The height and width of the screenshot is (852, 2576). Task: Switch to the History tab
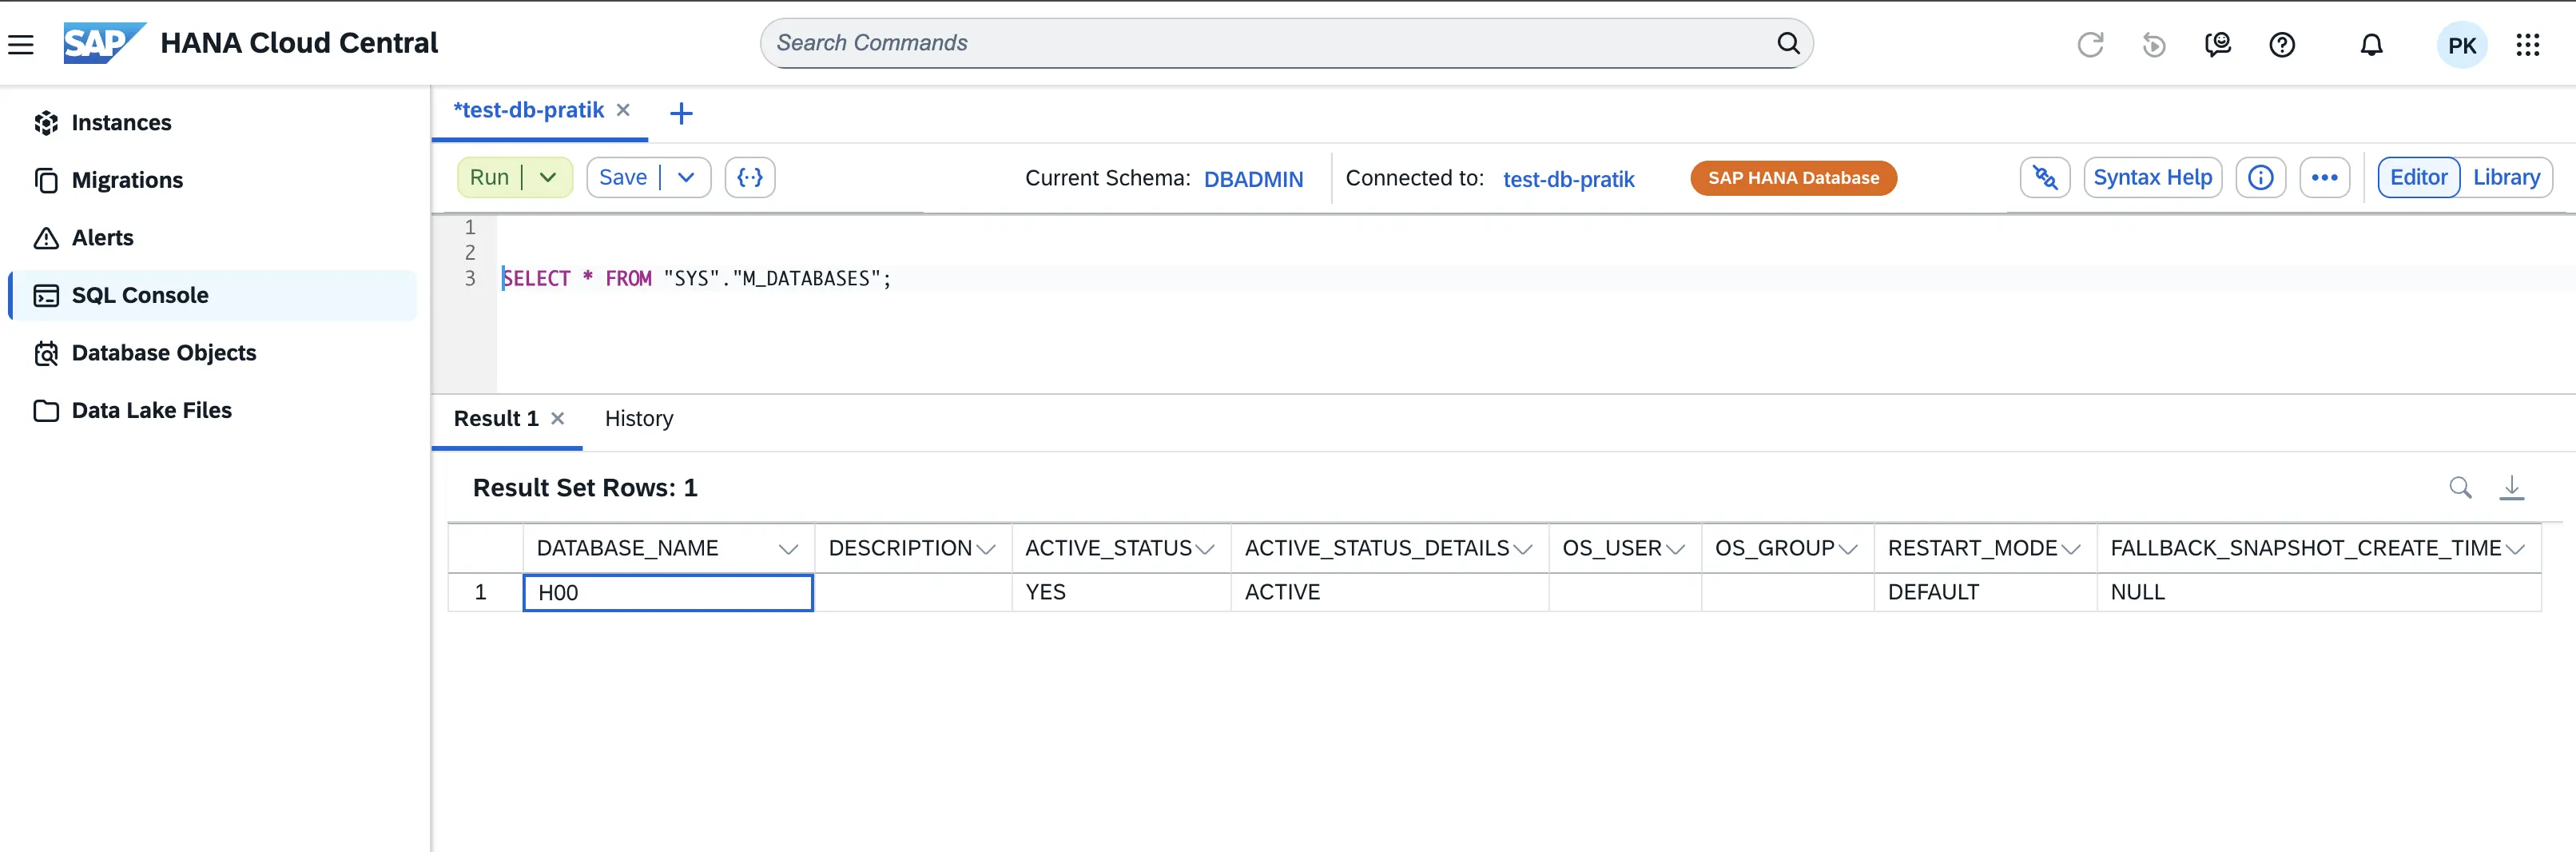(639, 419)
